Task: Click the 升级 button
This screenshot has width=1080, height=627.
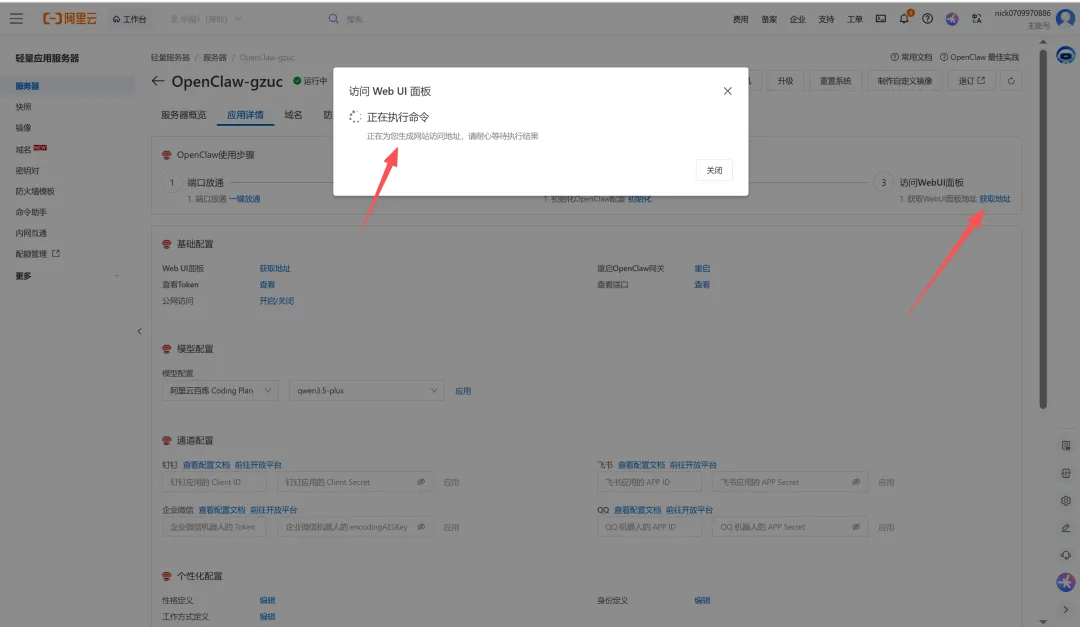Action: pos(785,81)
